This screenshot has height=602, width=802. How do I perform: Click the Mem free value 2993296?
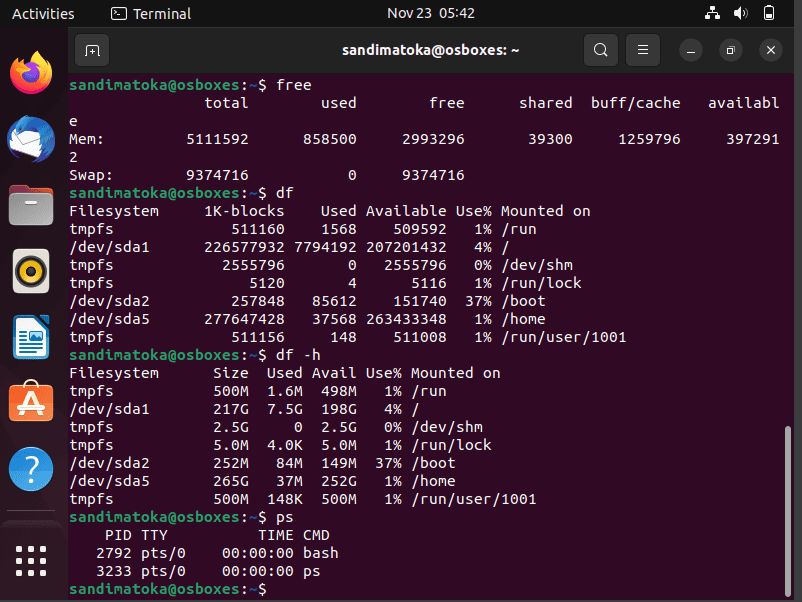433,139
